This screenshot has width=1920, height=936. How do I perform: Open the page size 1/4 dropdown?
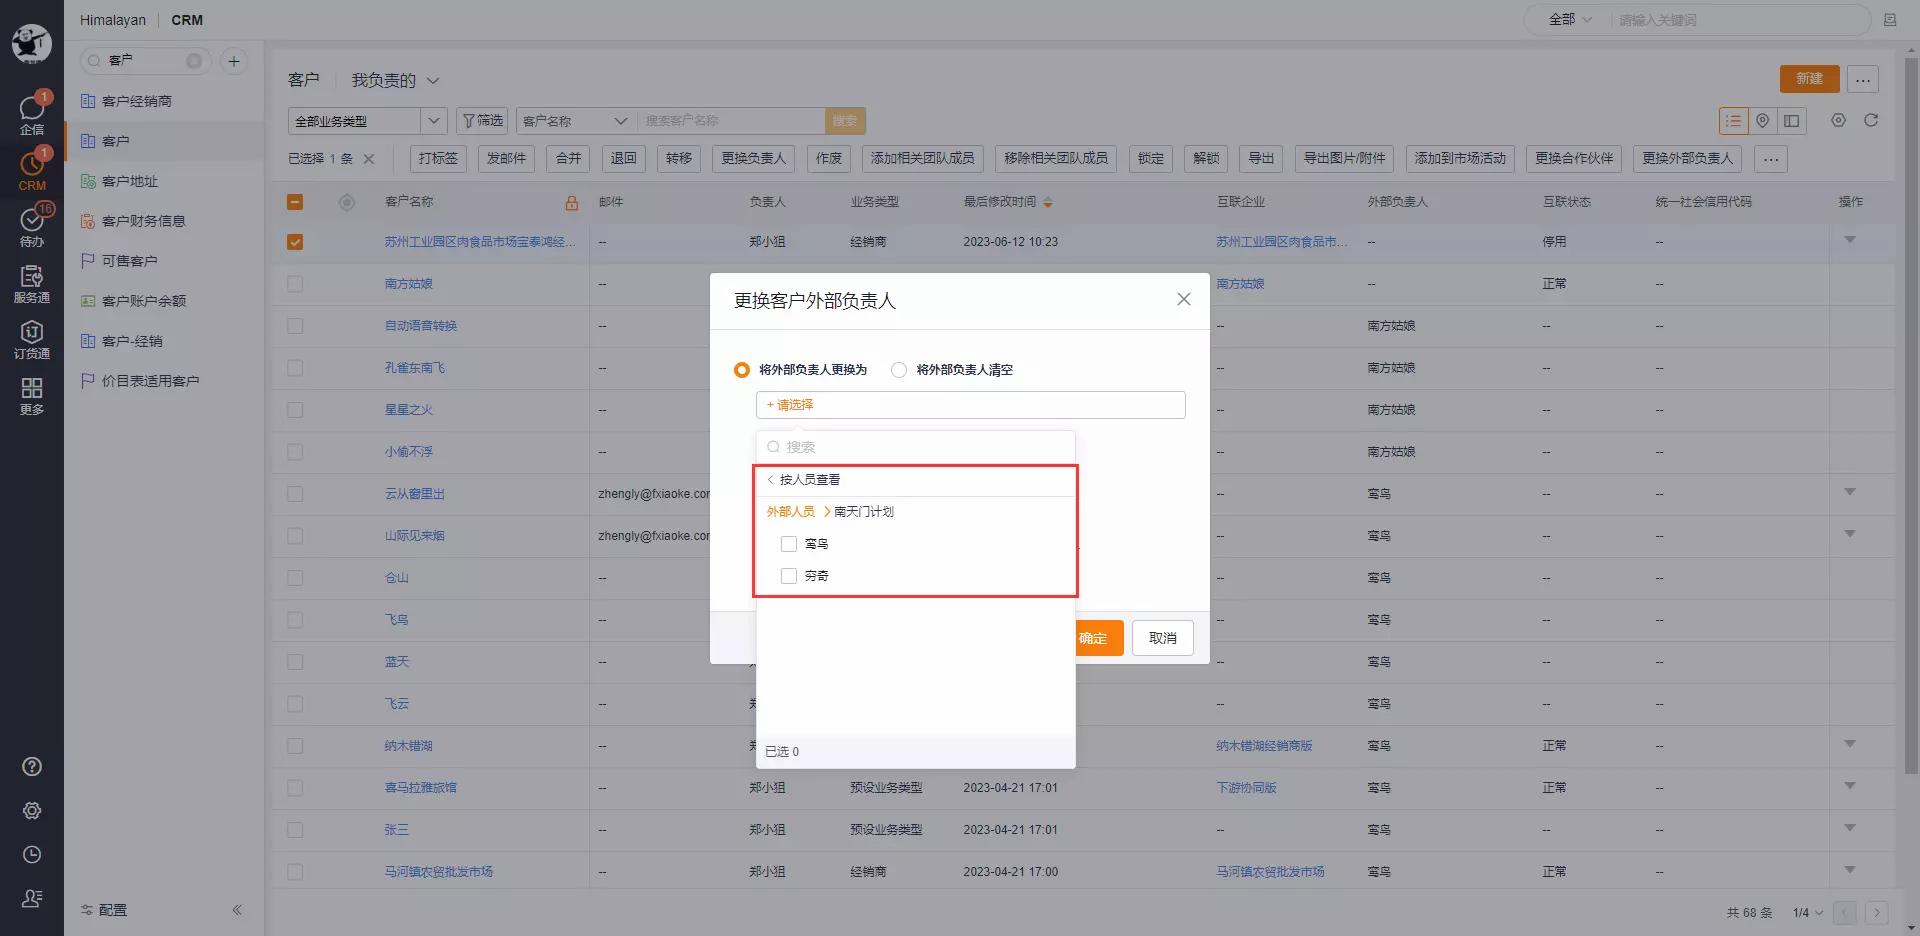click(x=1808, y=913)
